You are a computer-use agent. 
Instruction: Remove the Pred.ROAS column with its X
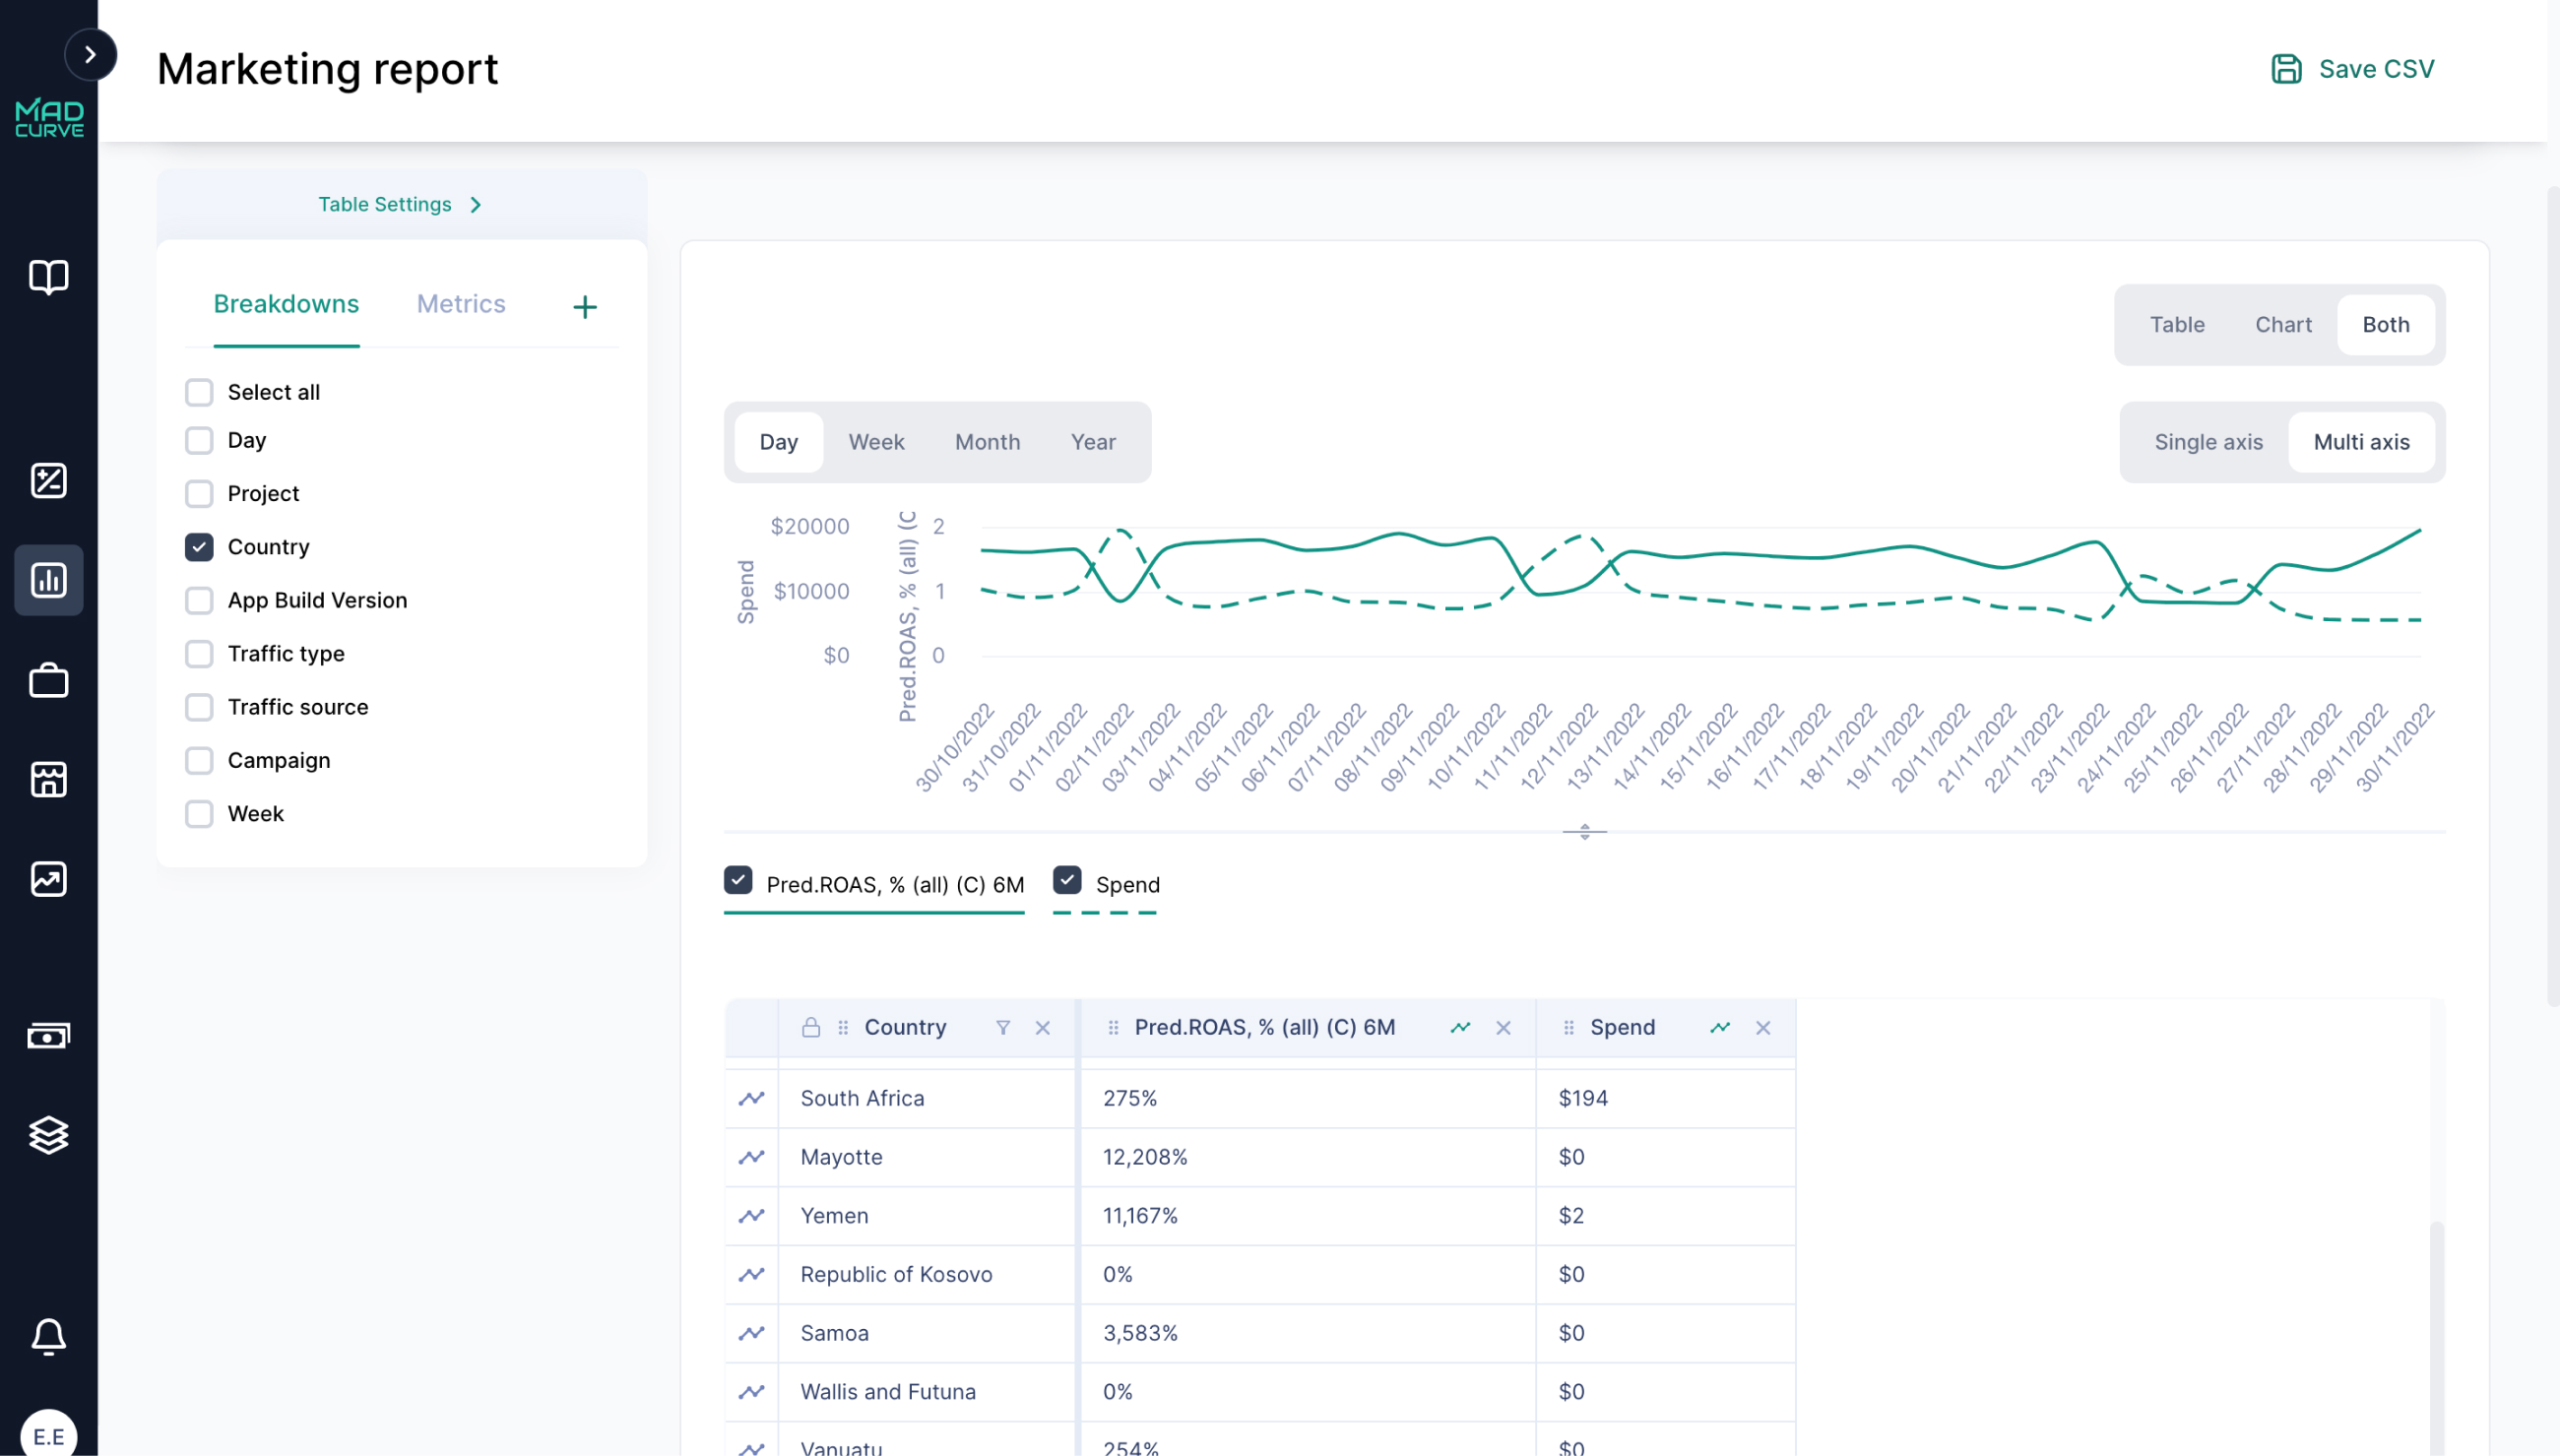tap(1503, 1027)
